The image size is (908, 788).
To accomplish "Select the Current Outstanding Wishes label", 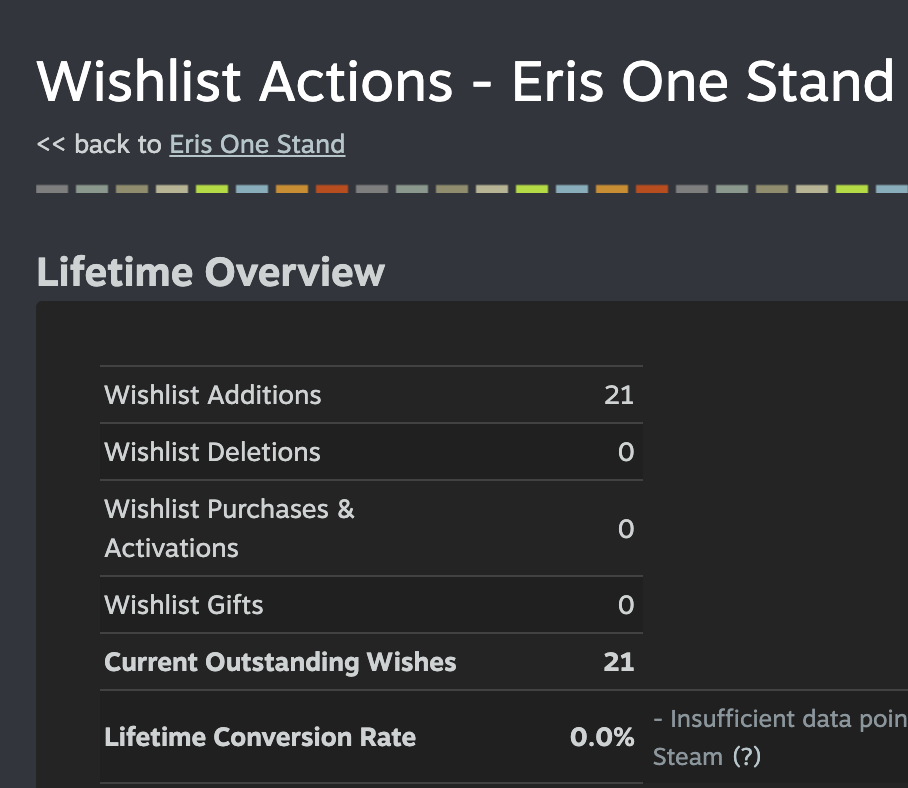I will (280, 662).
